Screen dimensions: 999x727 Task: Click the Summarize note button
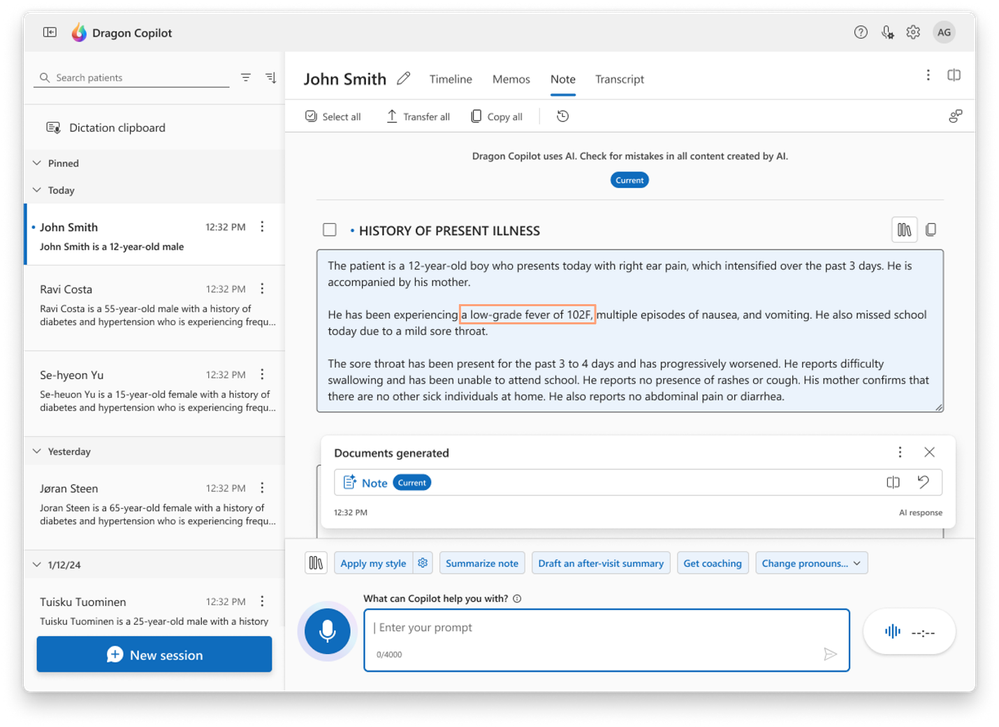[482, 563]
